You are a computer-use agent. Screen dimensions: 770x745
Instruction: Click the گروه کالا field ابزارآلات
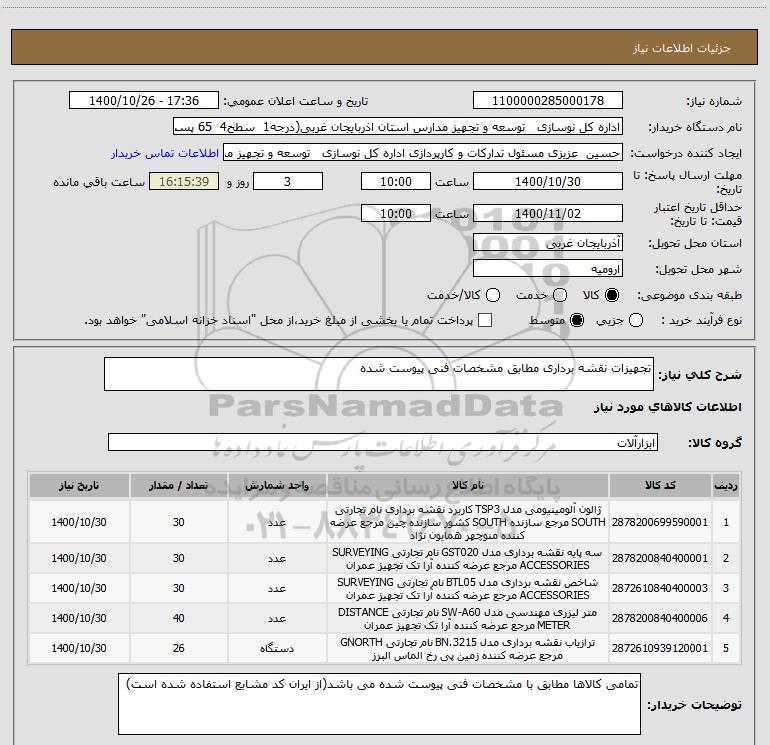(383, 442)
